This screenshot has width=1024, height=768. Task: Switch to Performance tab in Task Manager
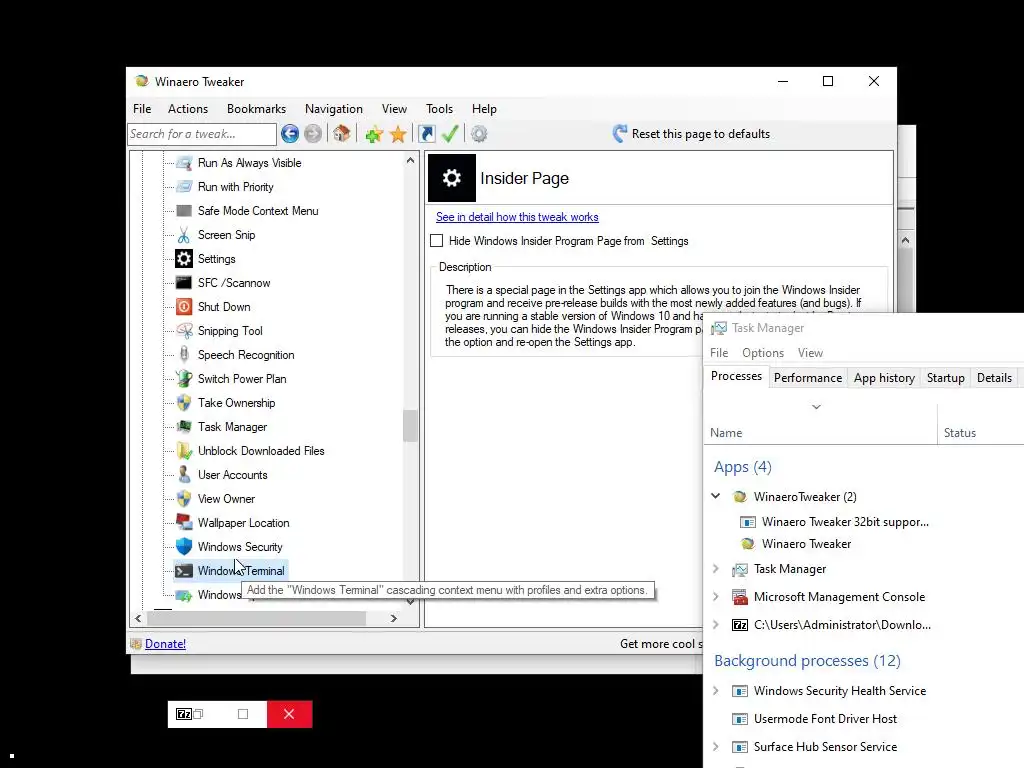coord(808,378)
